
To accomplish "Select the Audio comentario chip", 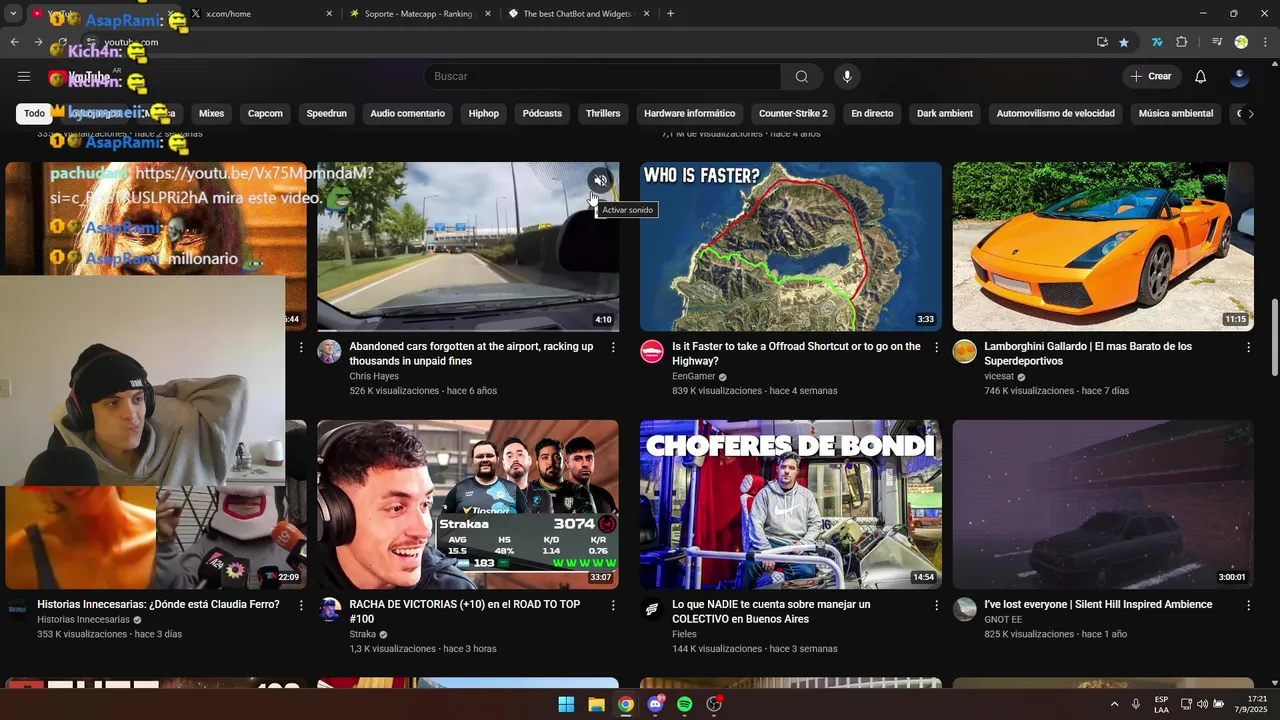I will tap(407, 113).
